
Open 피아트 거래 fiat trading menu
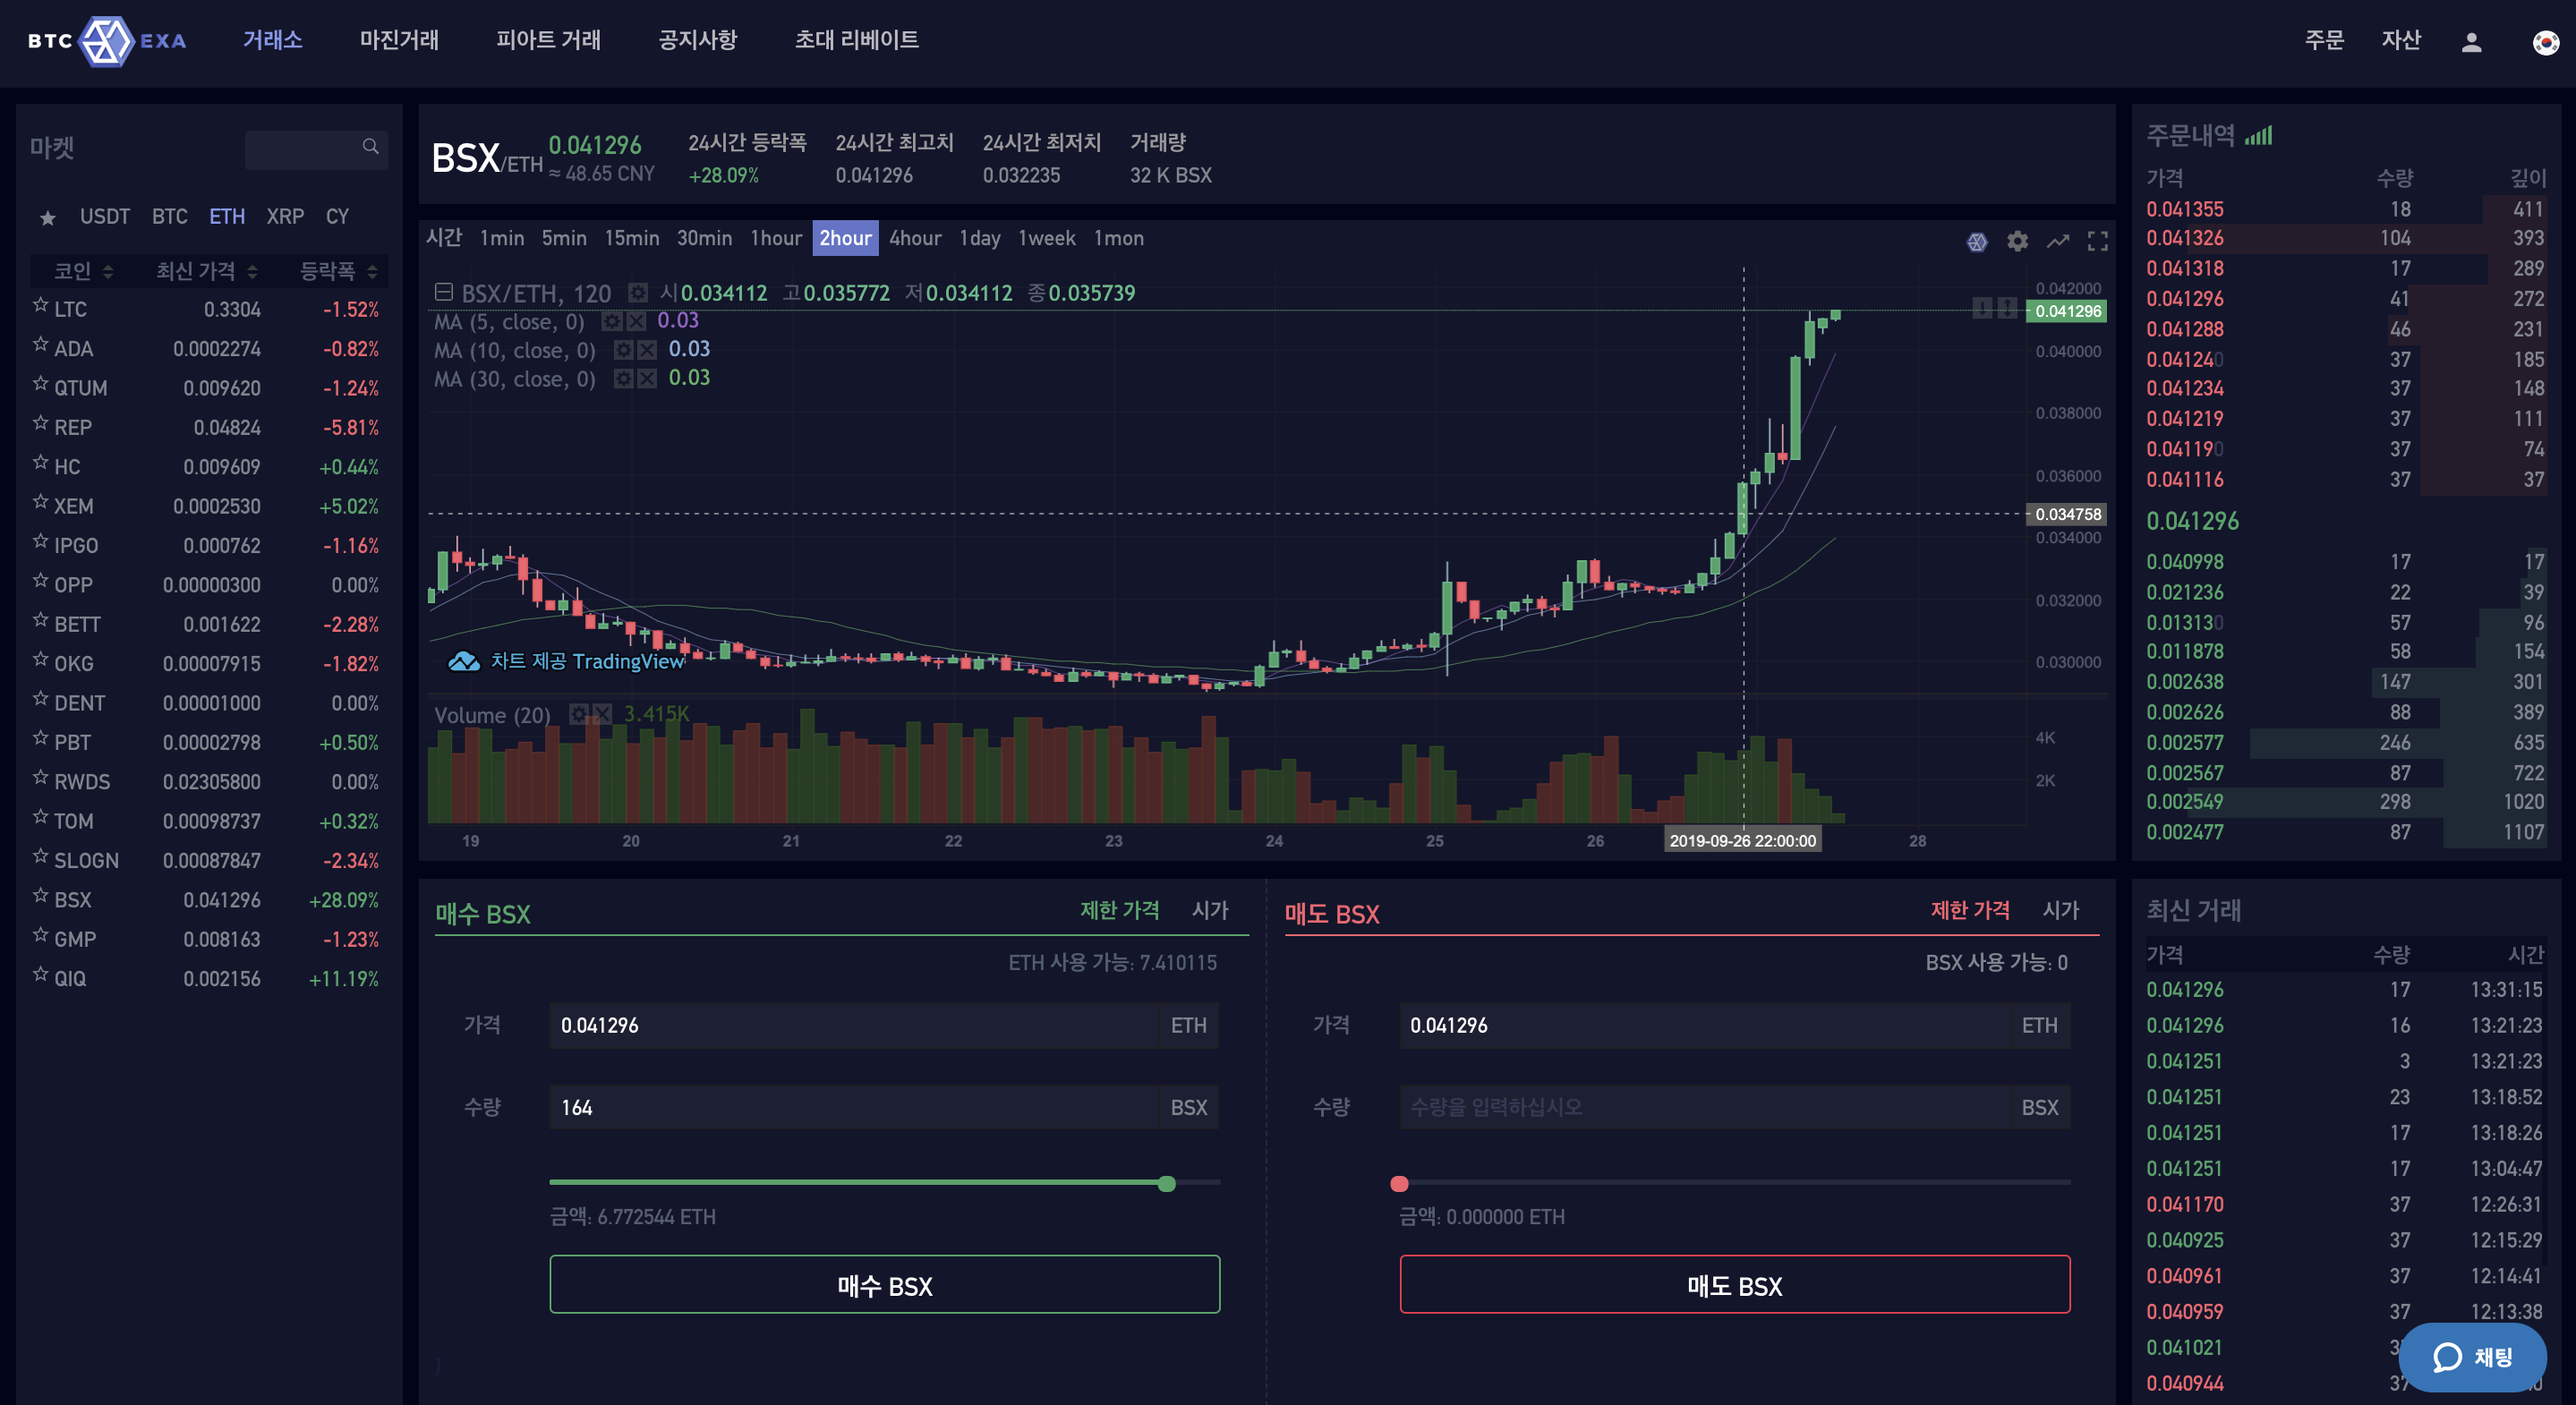(x=548, y=40)
